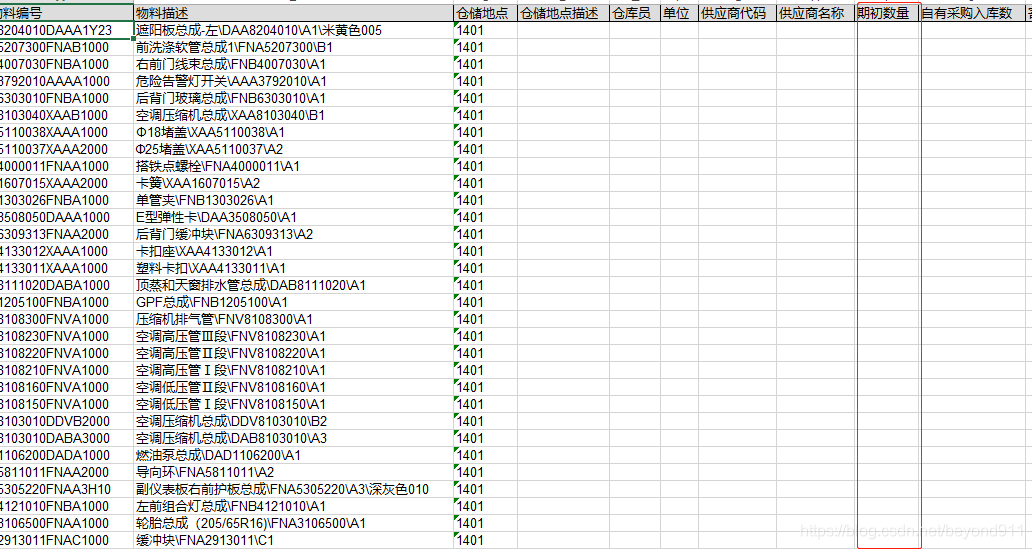Select the 右前门线束总成 description cell

(294, 65)
